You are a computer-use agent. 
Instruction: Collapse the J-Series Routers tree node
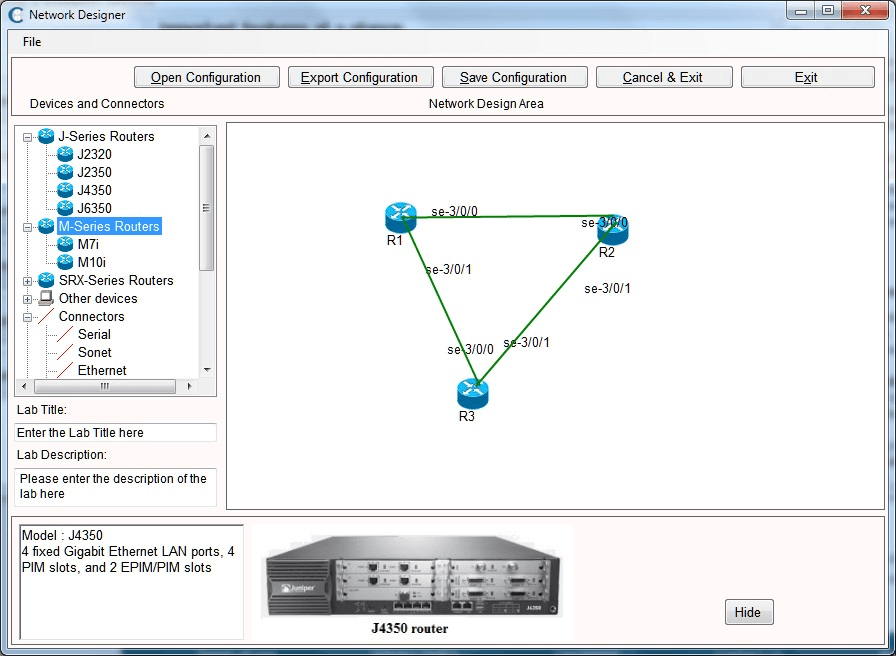pyautogui.click(x=28, y=136)
